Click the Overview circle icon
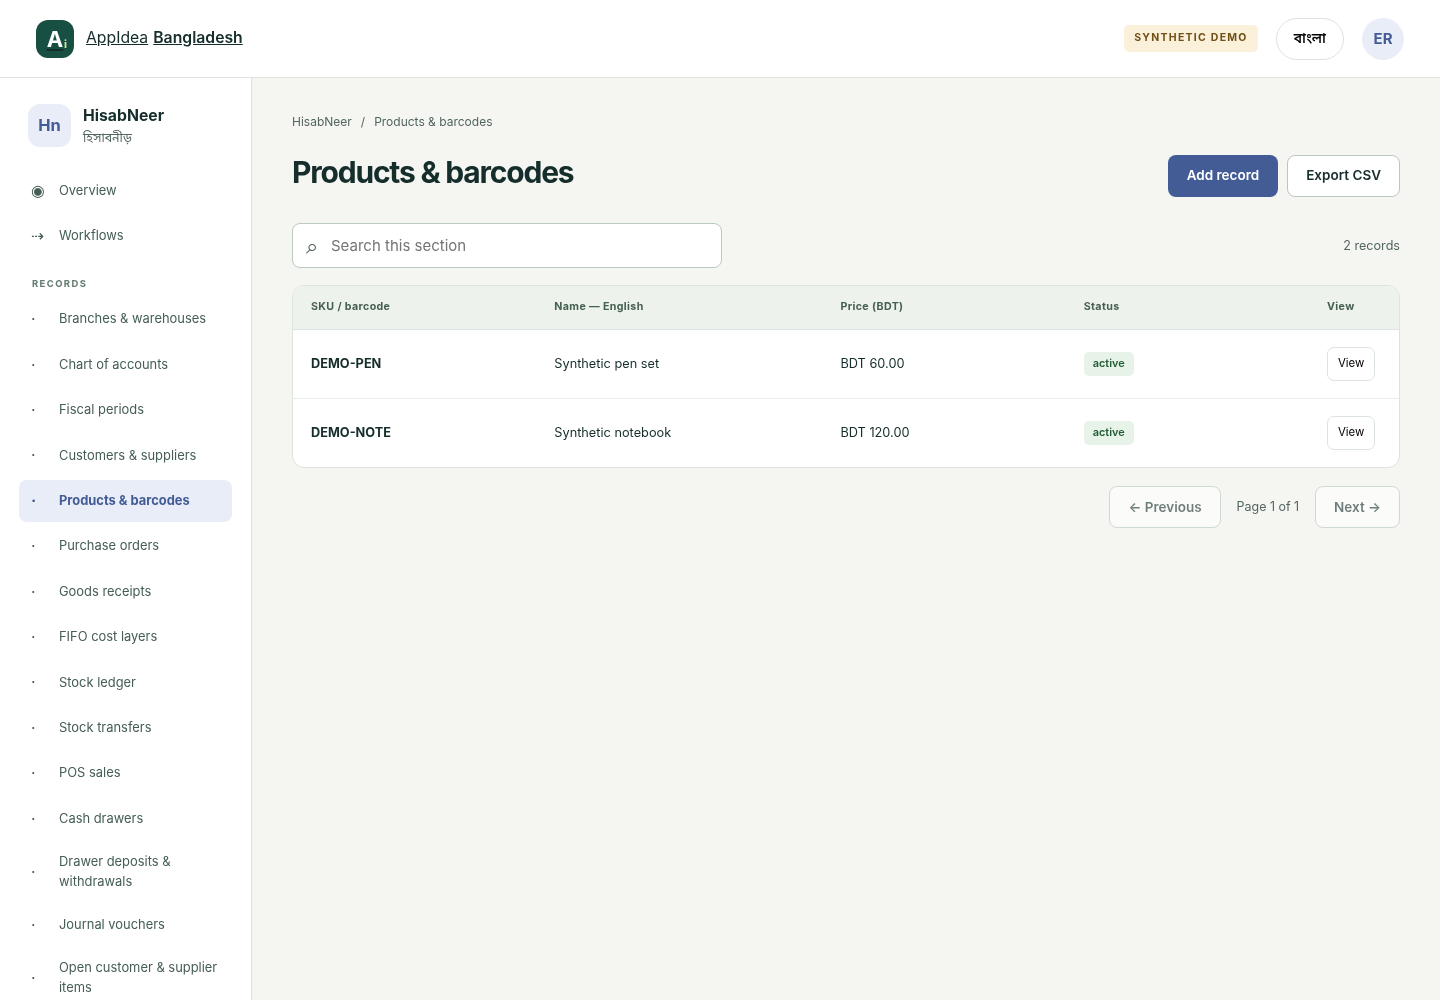 38,191
